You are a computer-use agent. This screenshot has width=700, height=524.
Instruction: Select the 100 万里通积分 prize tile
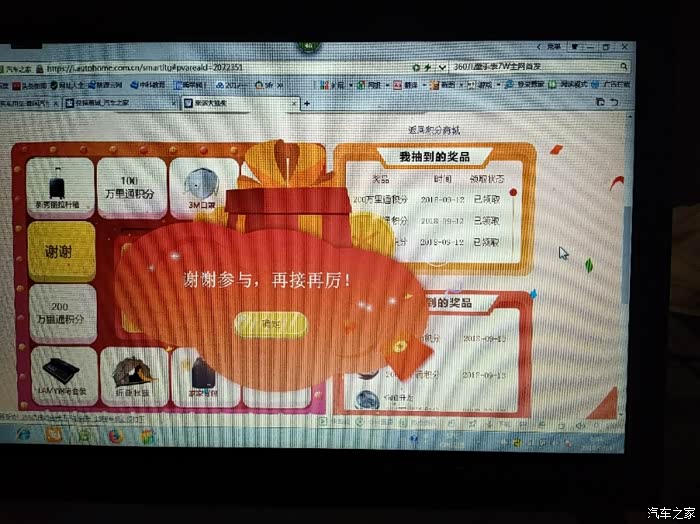131,187
